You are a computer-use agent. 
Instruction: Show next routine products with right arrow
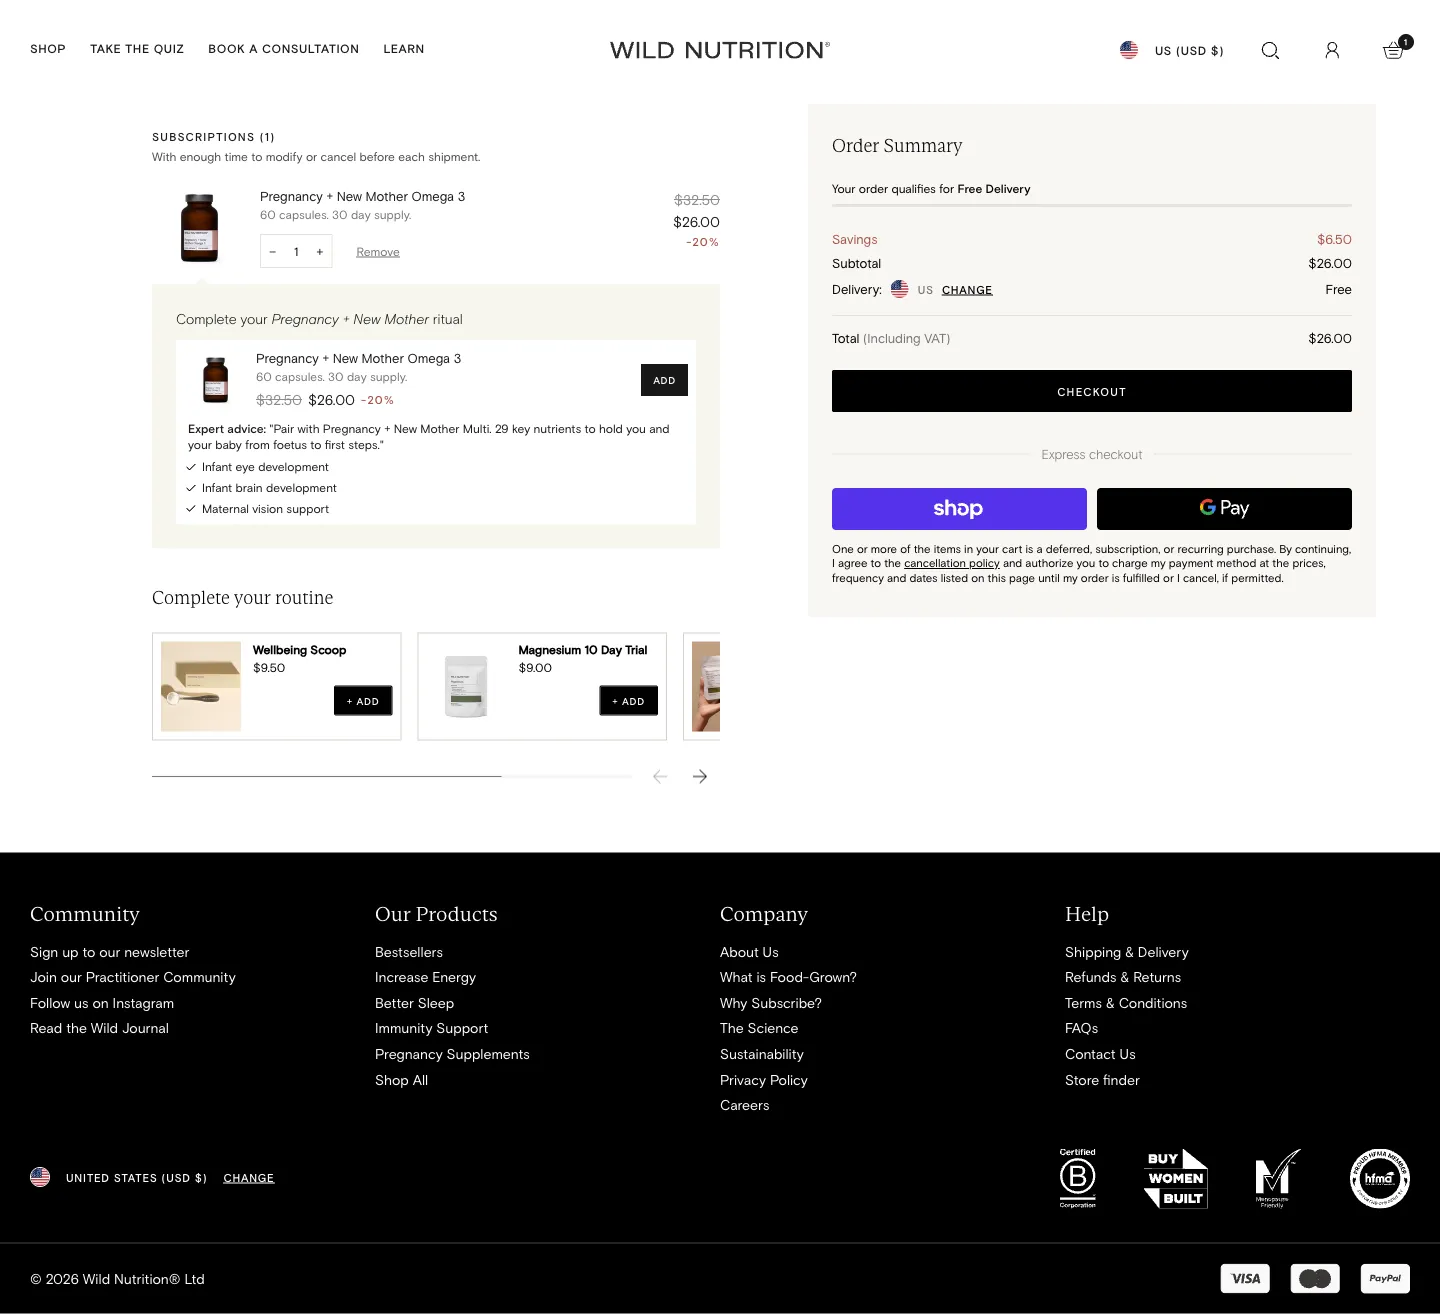coord(700,776)
